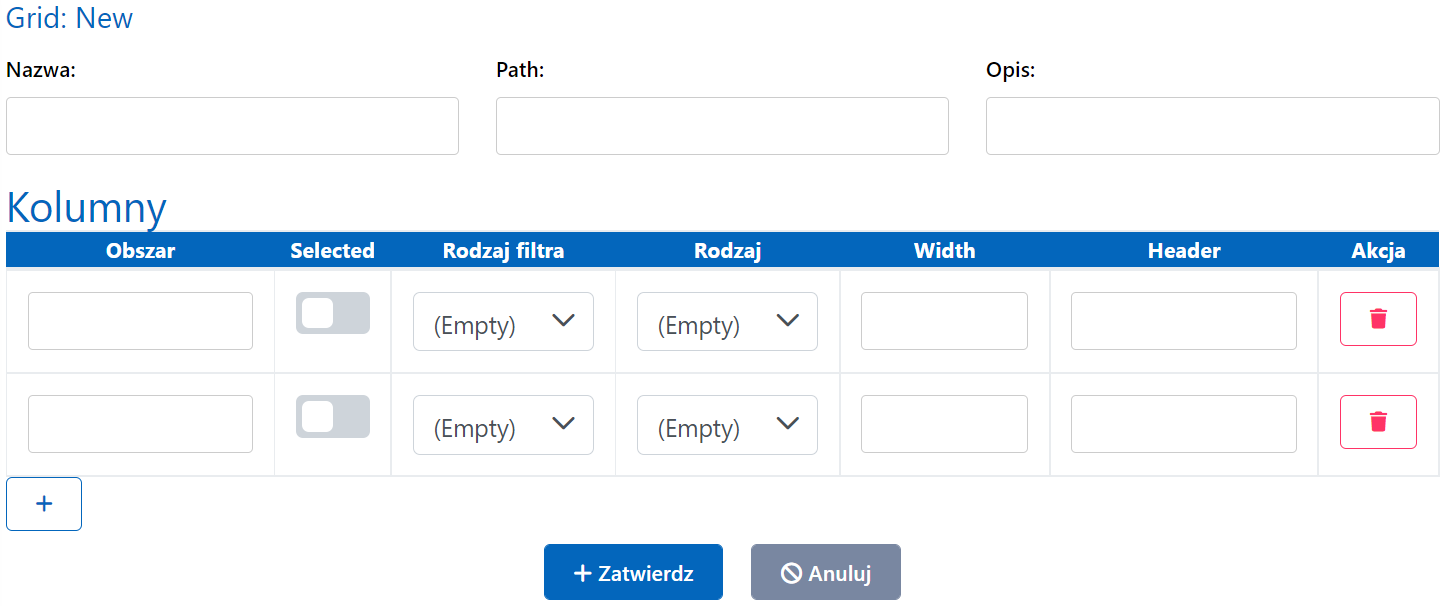Cancel editing with the Anuluj button
This screenshot has width=1449, height=606.
point(825,571)
